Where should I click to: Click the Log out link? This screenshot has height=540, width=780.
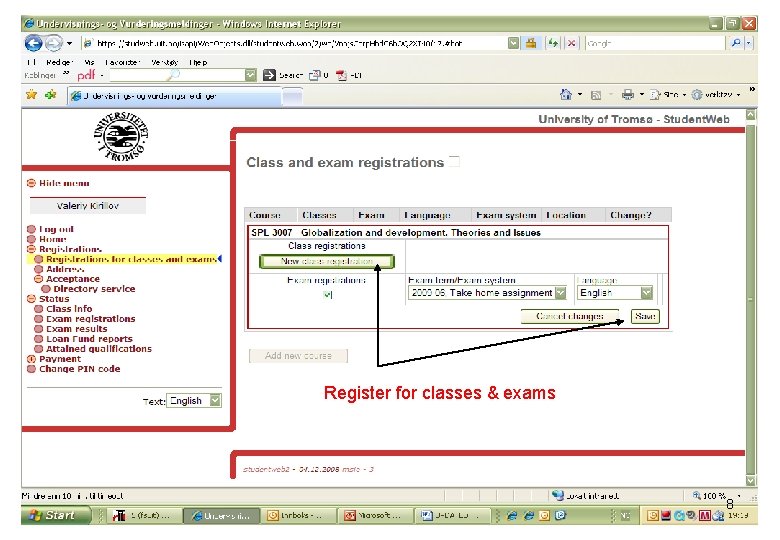point(56,229)
